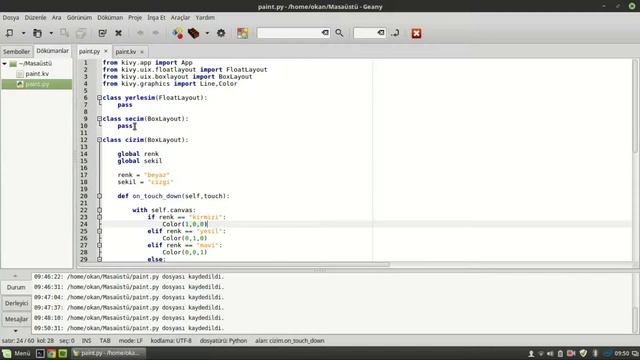Open the Döküman menu
Screen dimensions: 640x360
click(110, 18)
